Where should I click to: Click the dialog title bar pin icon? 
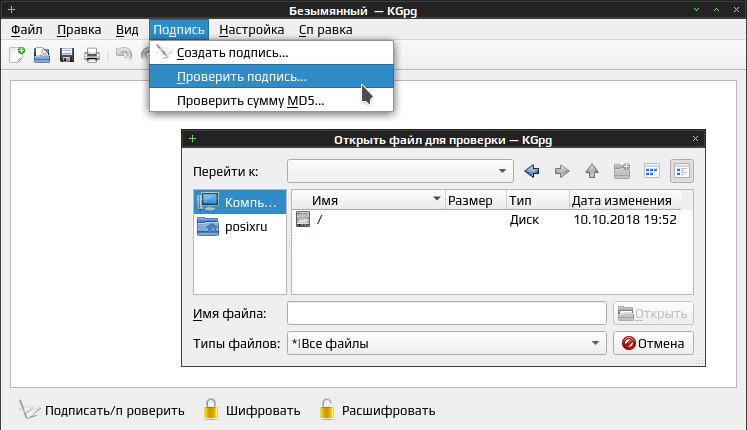[192, 139]
